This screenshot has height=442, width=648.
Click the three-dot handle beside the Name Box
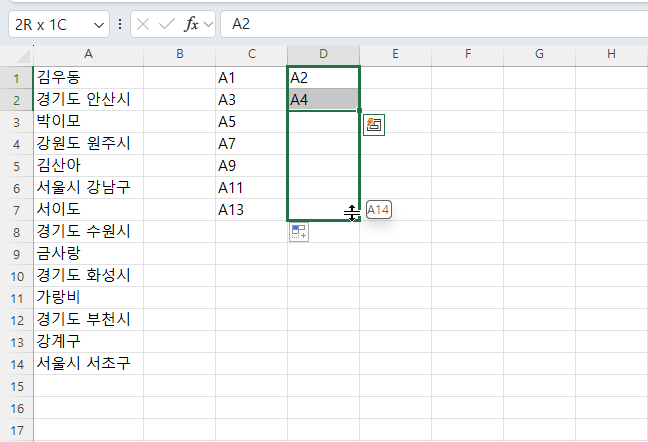click(x=120, y=24)
